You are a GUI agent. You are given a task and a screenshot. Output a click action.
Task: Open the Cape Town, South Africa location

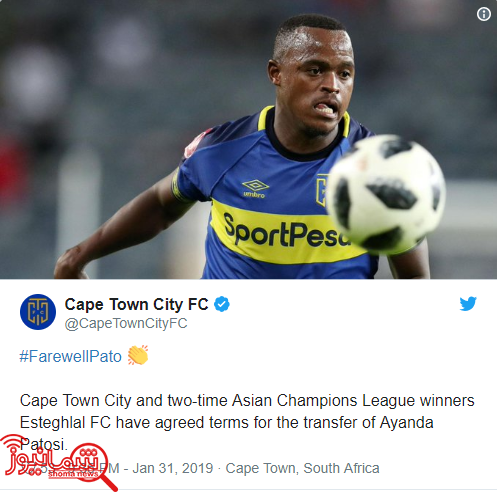tap(302, 468)
